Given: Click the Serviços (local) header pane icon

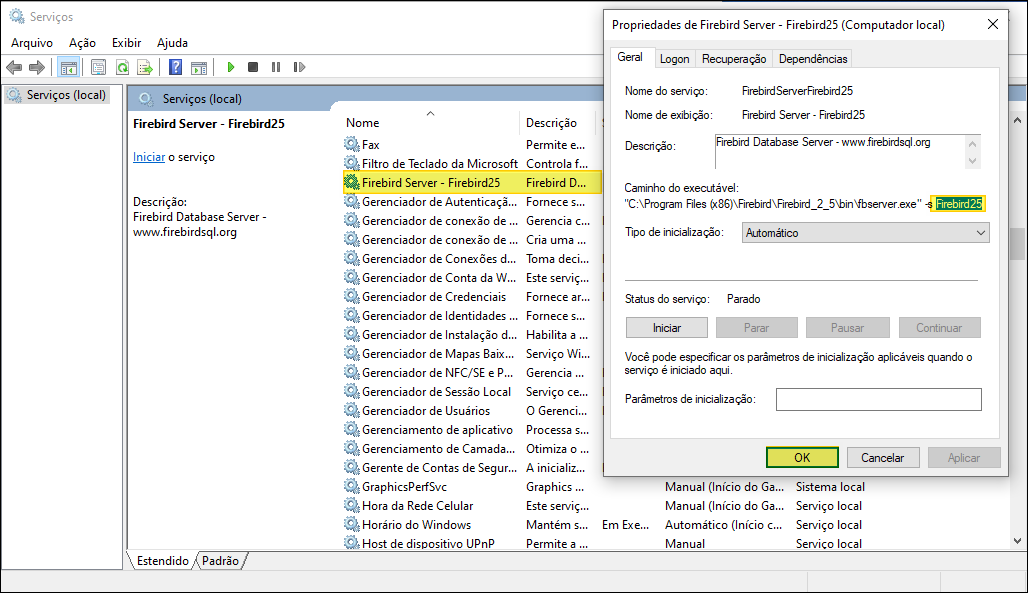Looking at the screenshot, I should [146, 99].
